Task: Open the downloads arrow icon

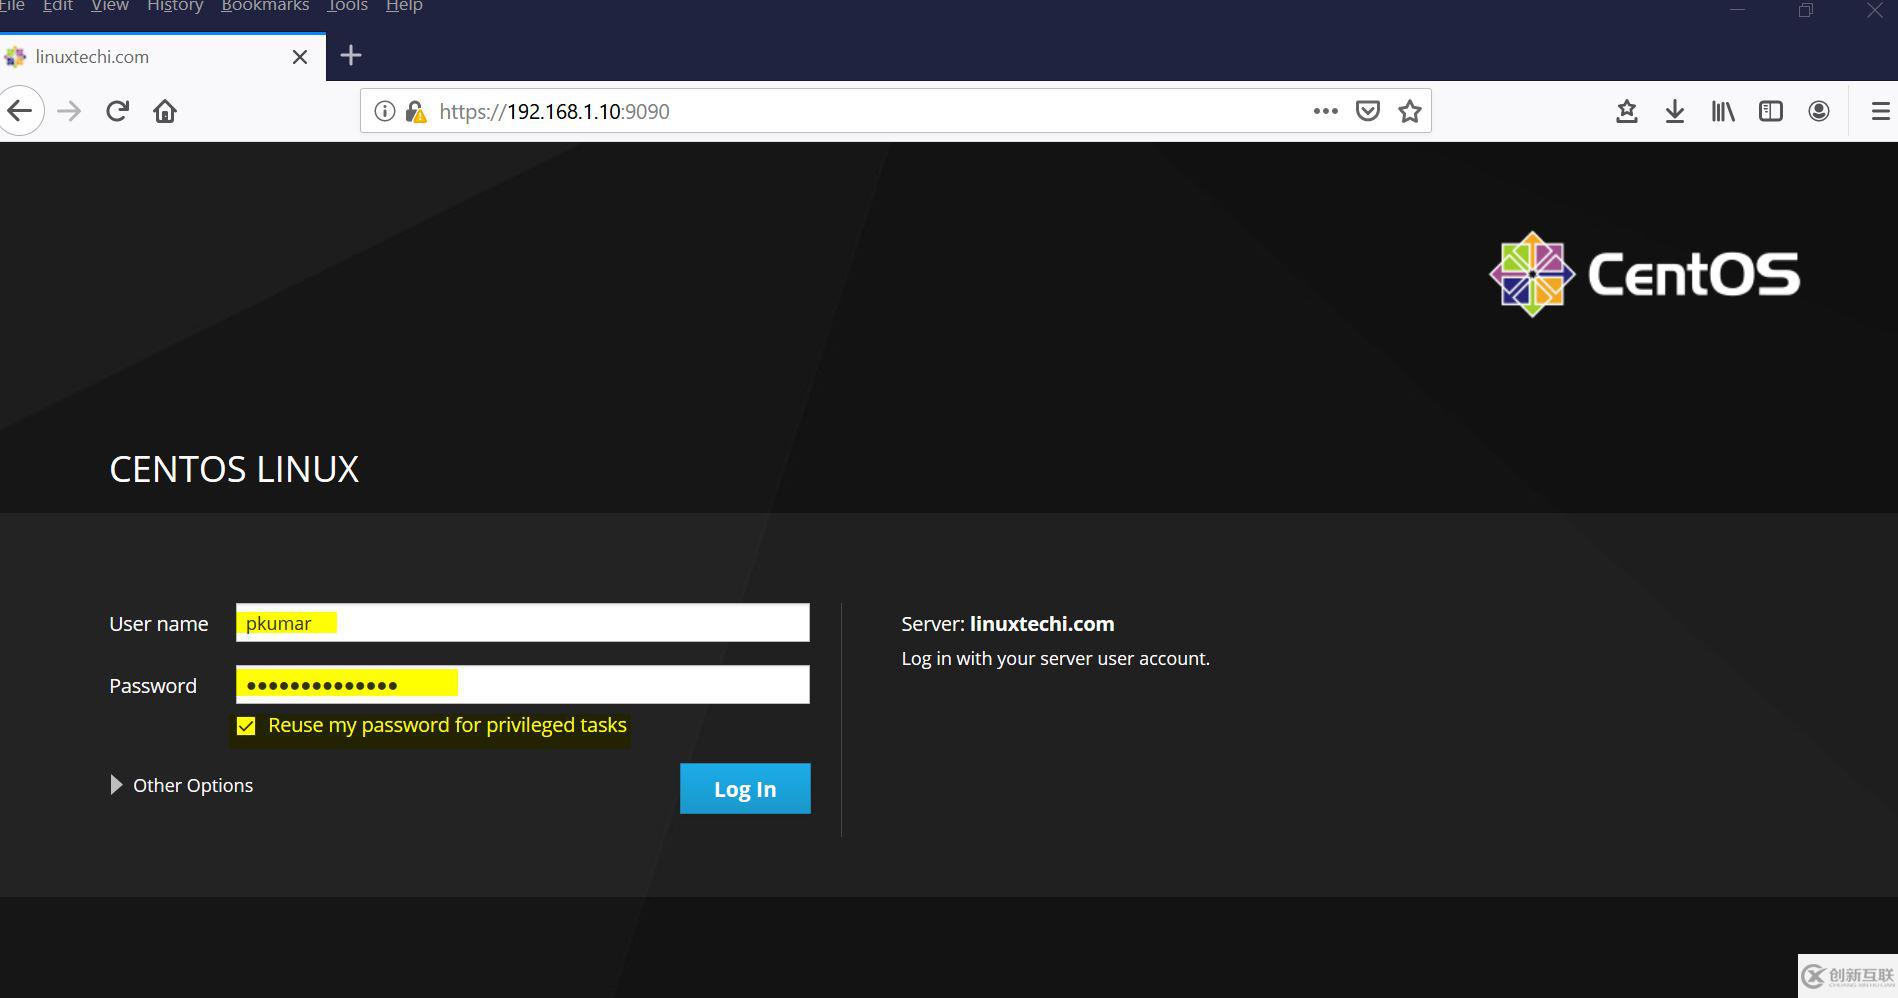Action: (1675, 111)
